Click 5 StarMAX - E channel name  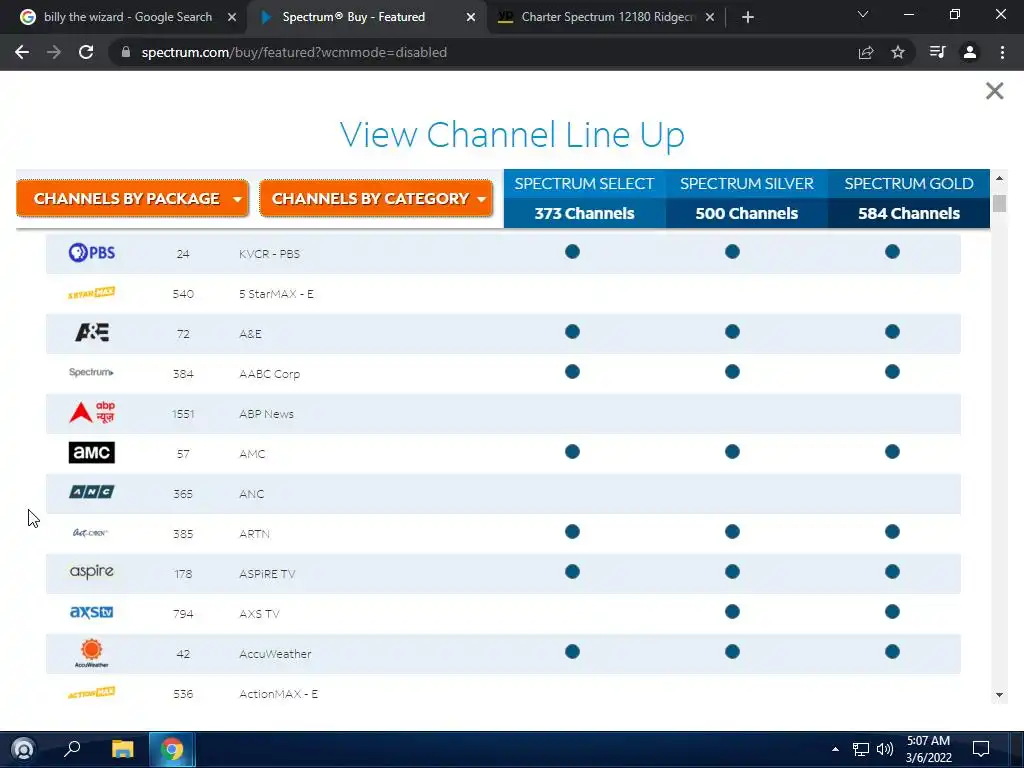click(276, 294)
